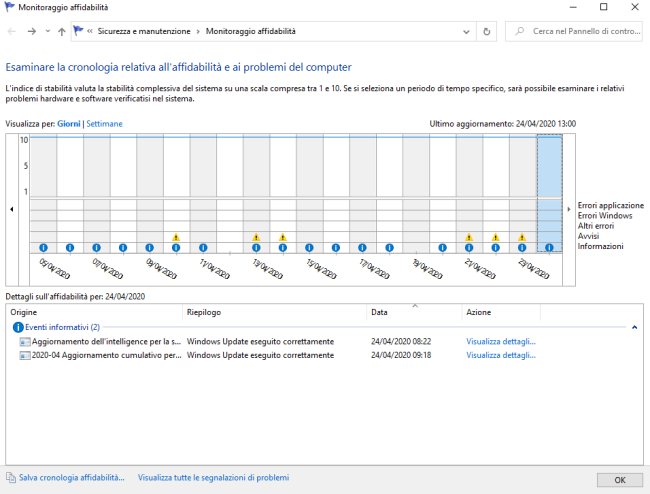The height and width of the screenshot is (494, 650).
Task: Select the information icon for 18/04/2020
Action: click(x=389, y=248)
